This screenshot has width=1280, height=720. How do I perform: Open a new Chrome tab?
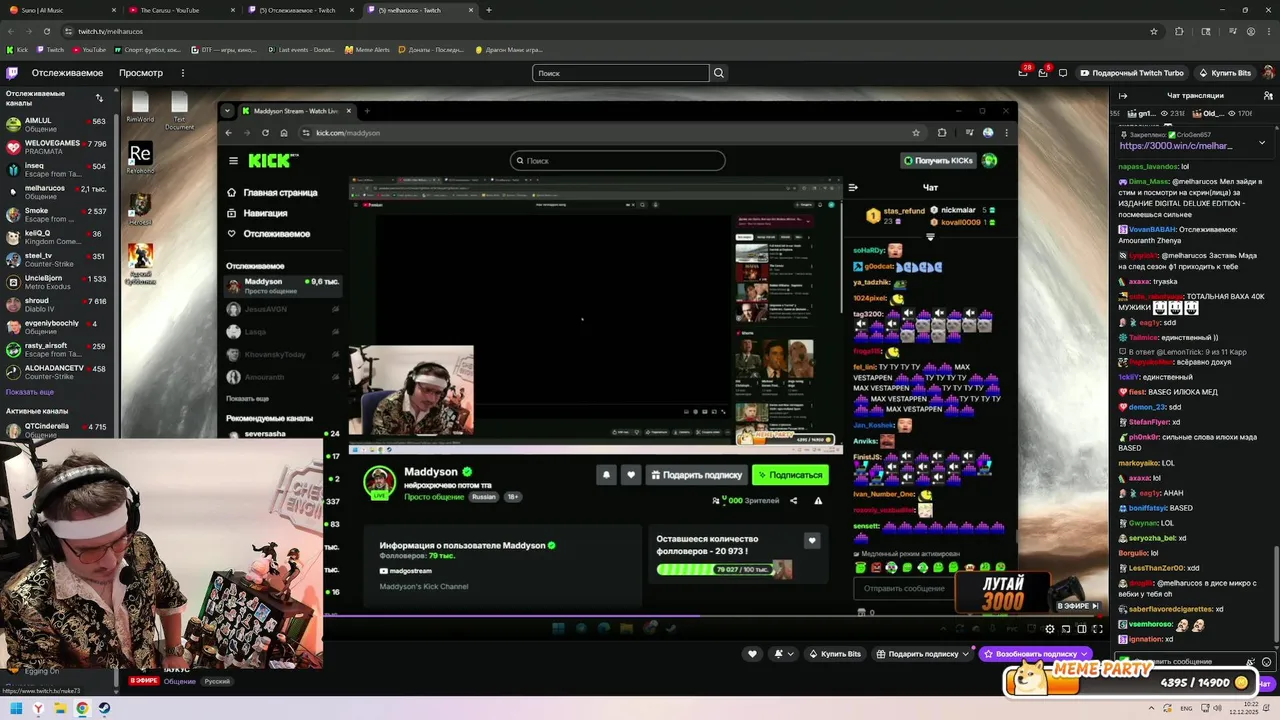click(488, 10)
